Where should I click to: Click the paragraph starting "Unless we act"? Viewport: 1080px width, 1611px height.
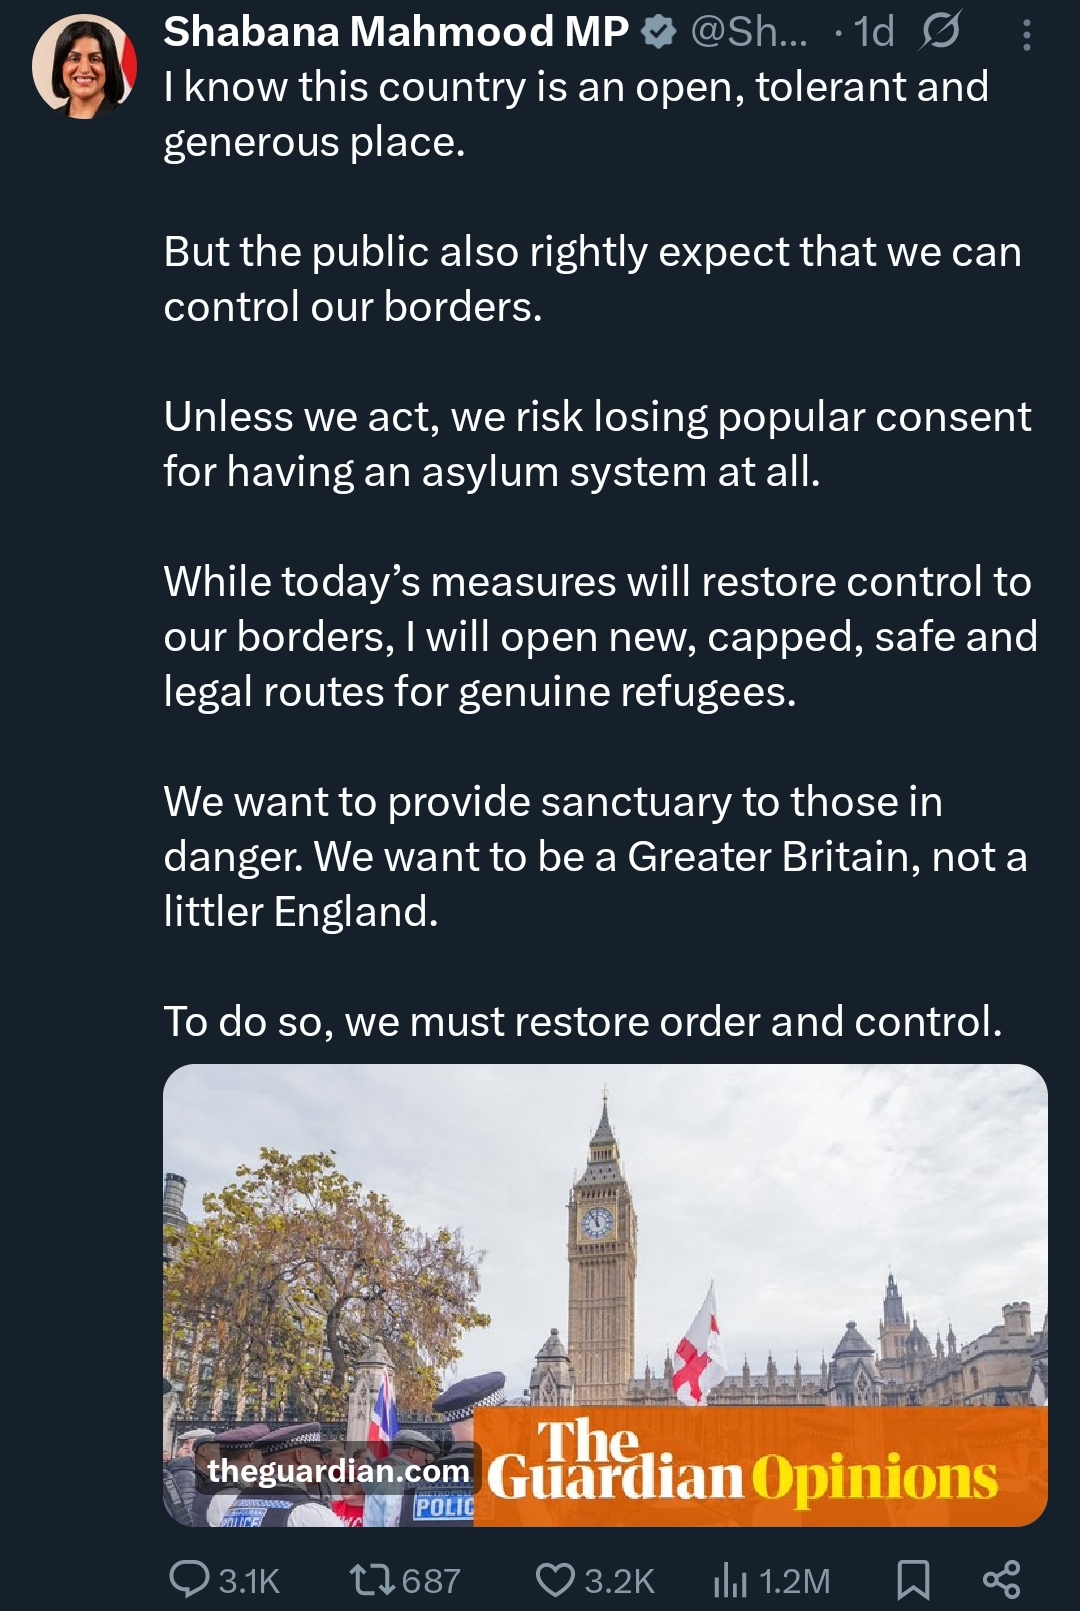coord(597,444)
